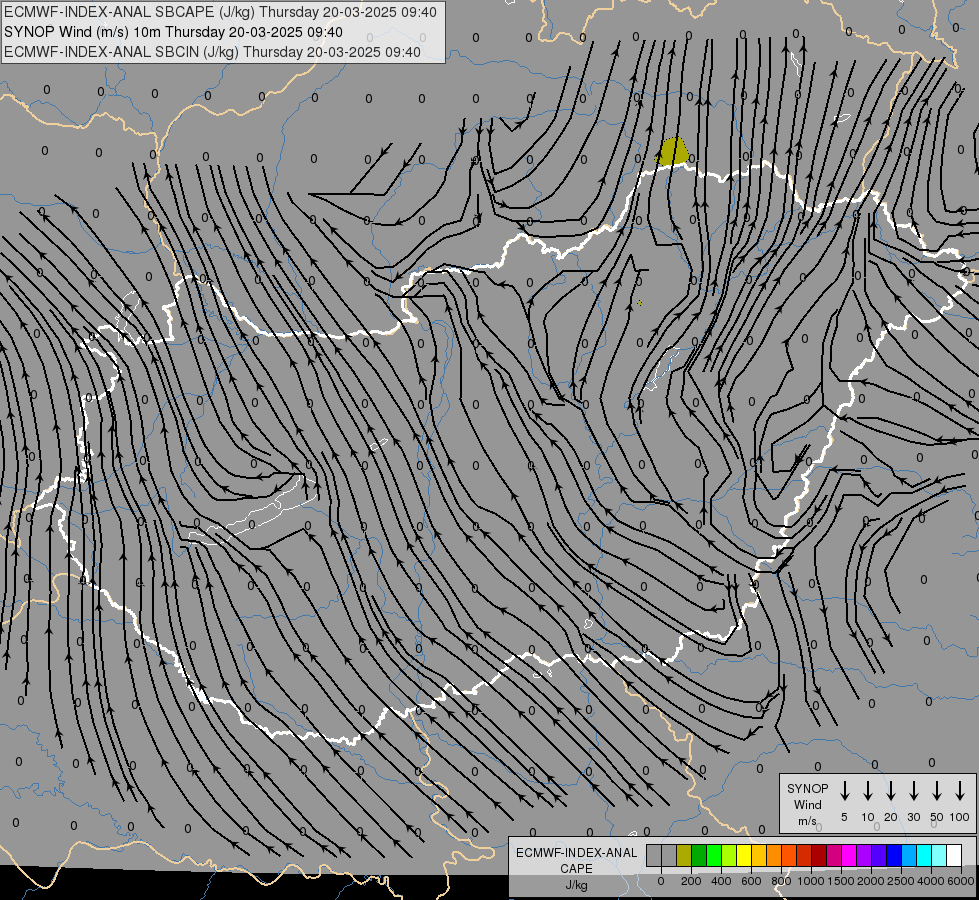Select the olive swatch in the CAPE legend

(x=684, y=855)
